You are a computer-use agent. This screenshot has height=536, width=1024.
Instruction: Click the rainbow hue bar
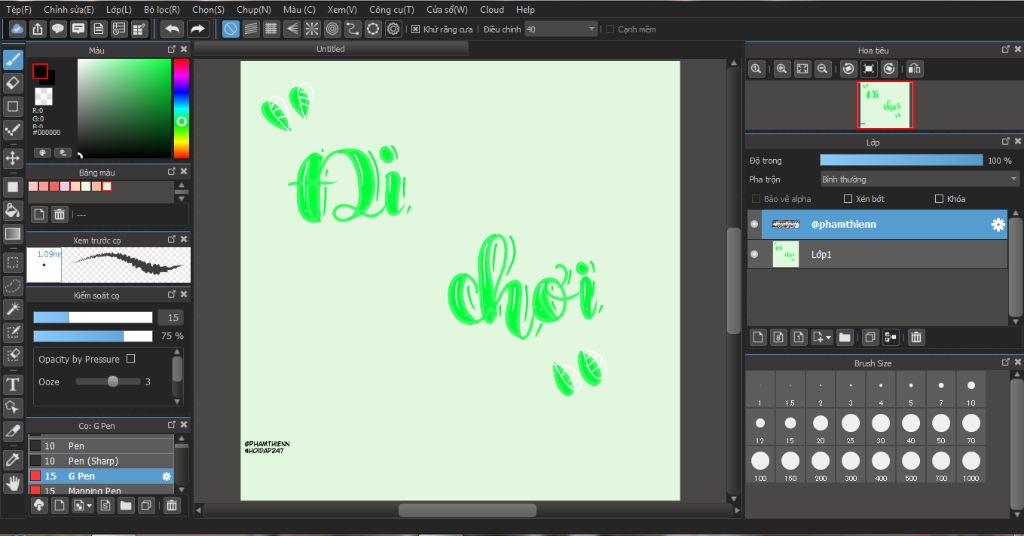(181, 108)
